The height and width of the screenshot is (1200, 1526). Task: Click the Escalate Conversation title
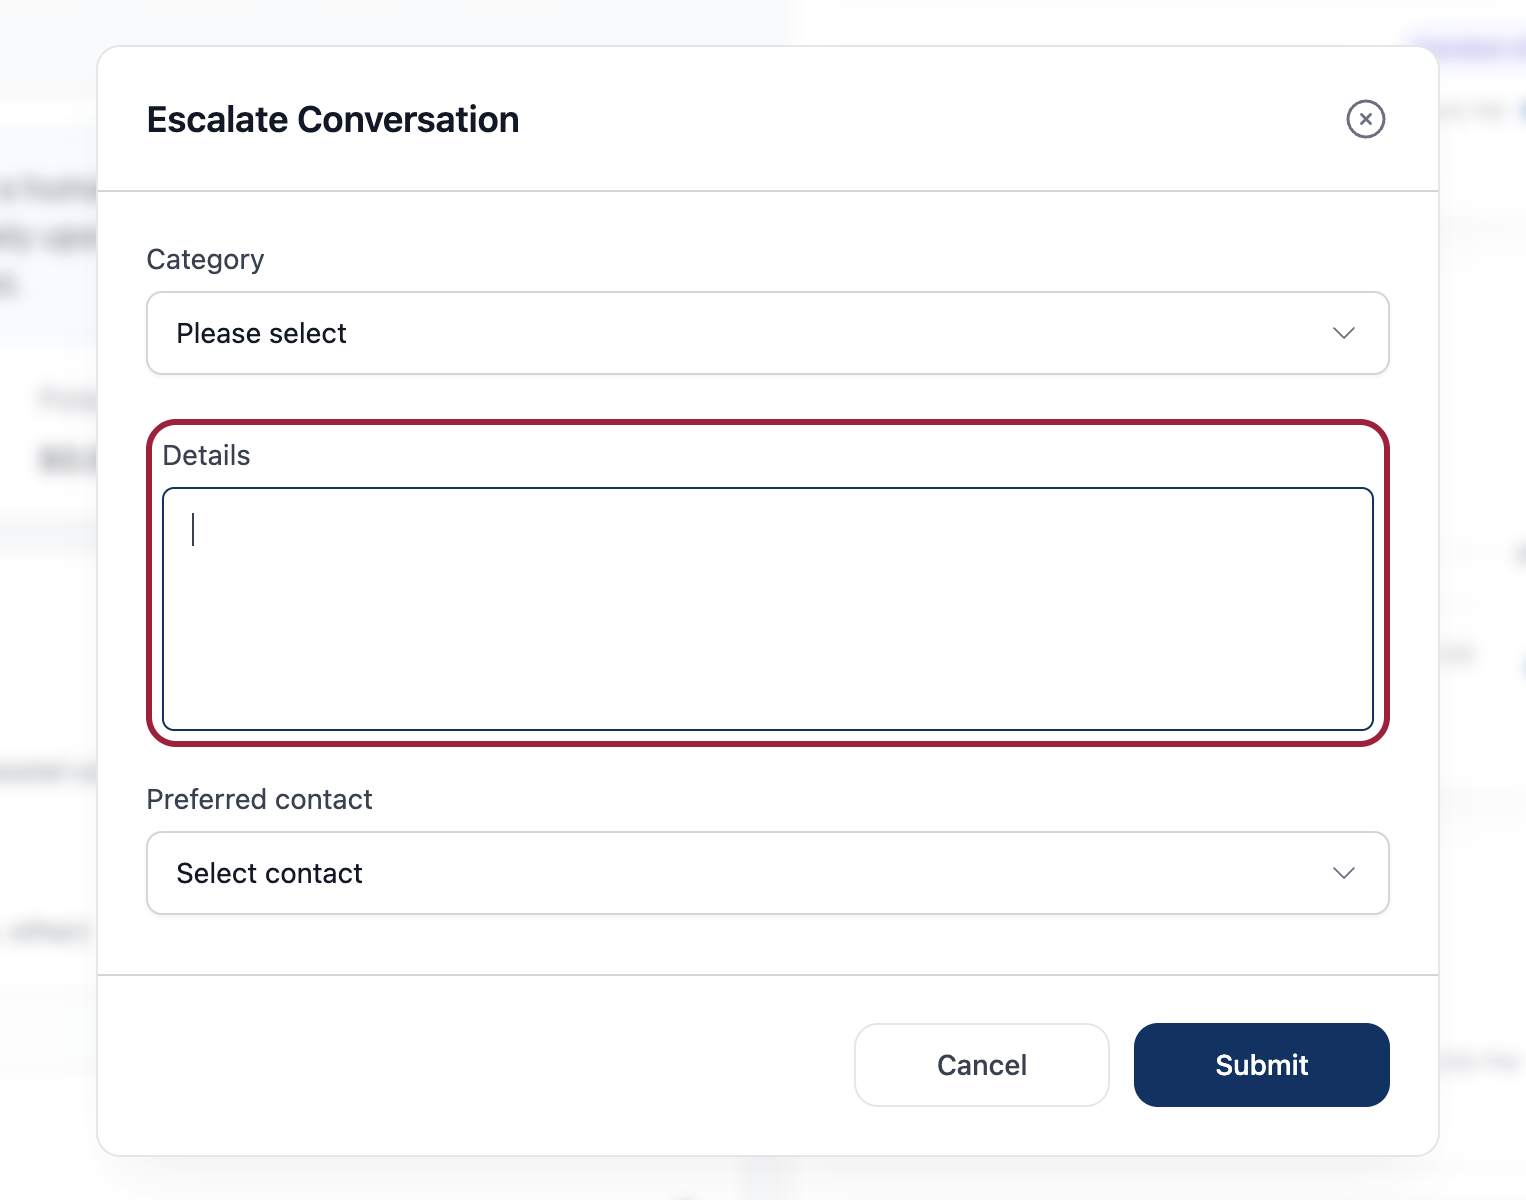coord(332,119)
